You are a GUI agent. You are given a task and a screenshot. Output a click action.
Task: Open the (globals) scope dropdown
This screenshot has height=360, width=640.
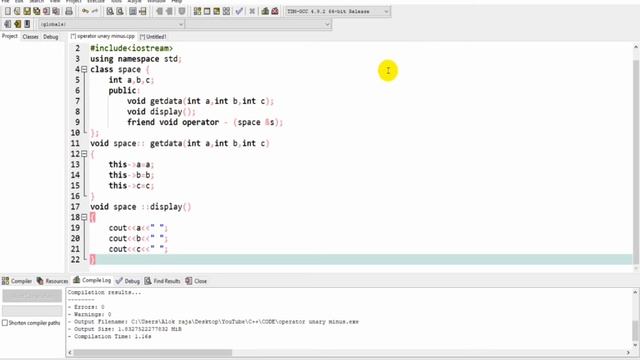click(111, 24)
